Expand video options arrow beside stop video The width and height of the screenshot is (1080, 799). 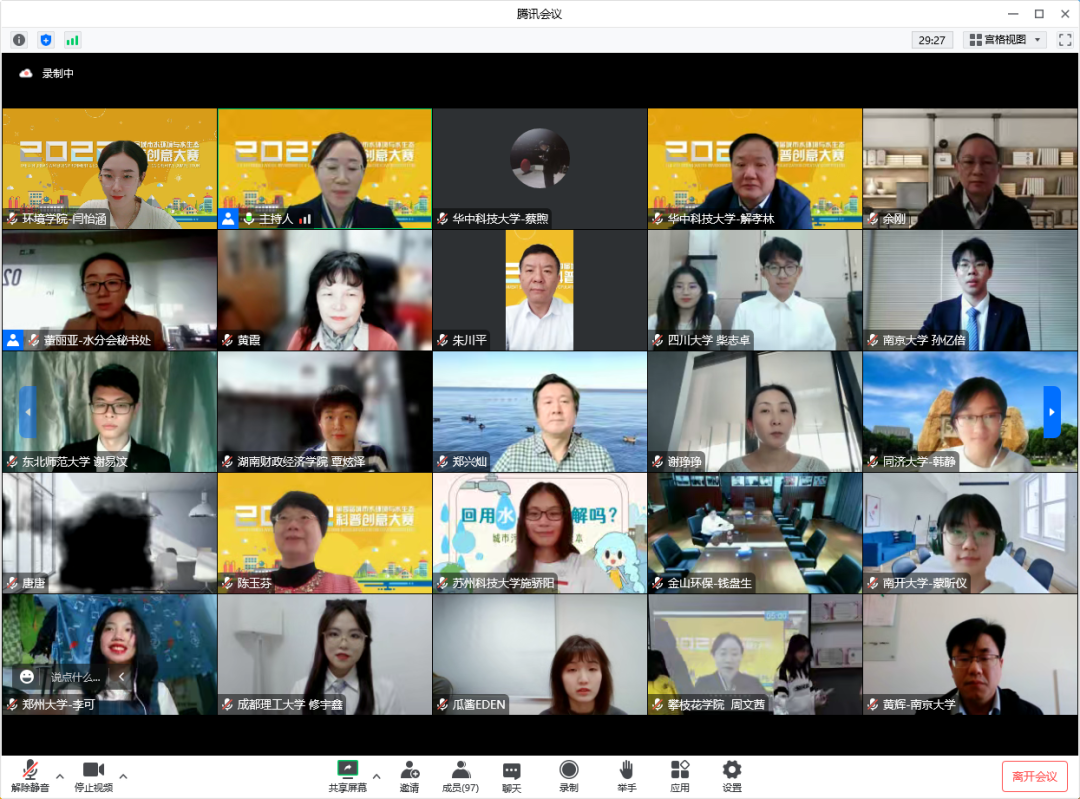tap(123, 776)
